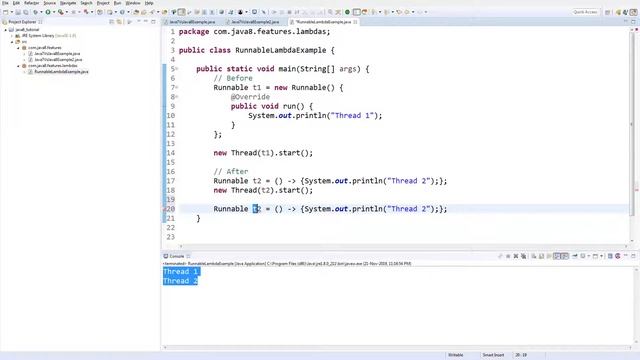Open the Open Console dropdown arrow
The height and width of the screenshot is (360, 640).
click(x=601, y=256)
